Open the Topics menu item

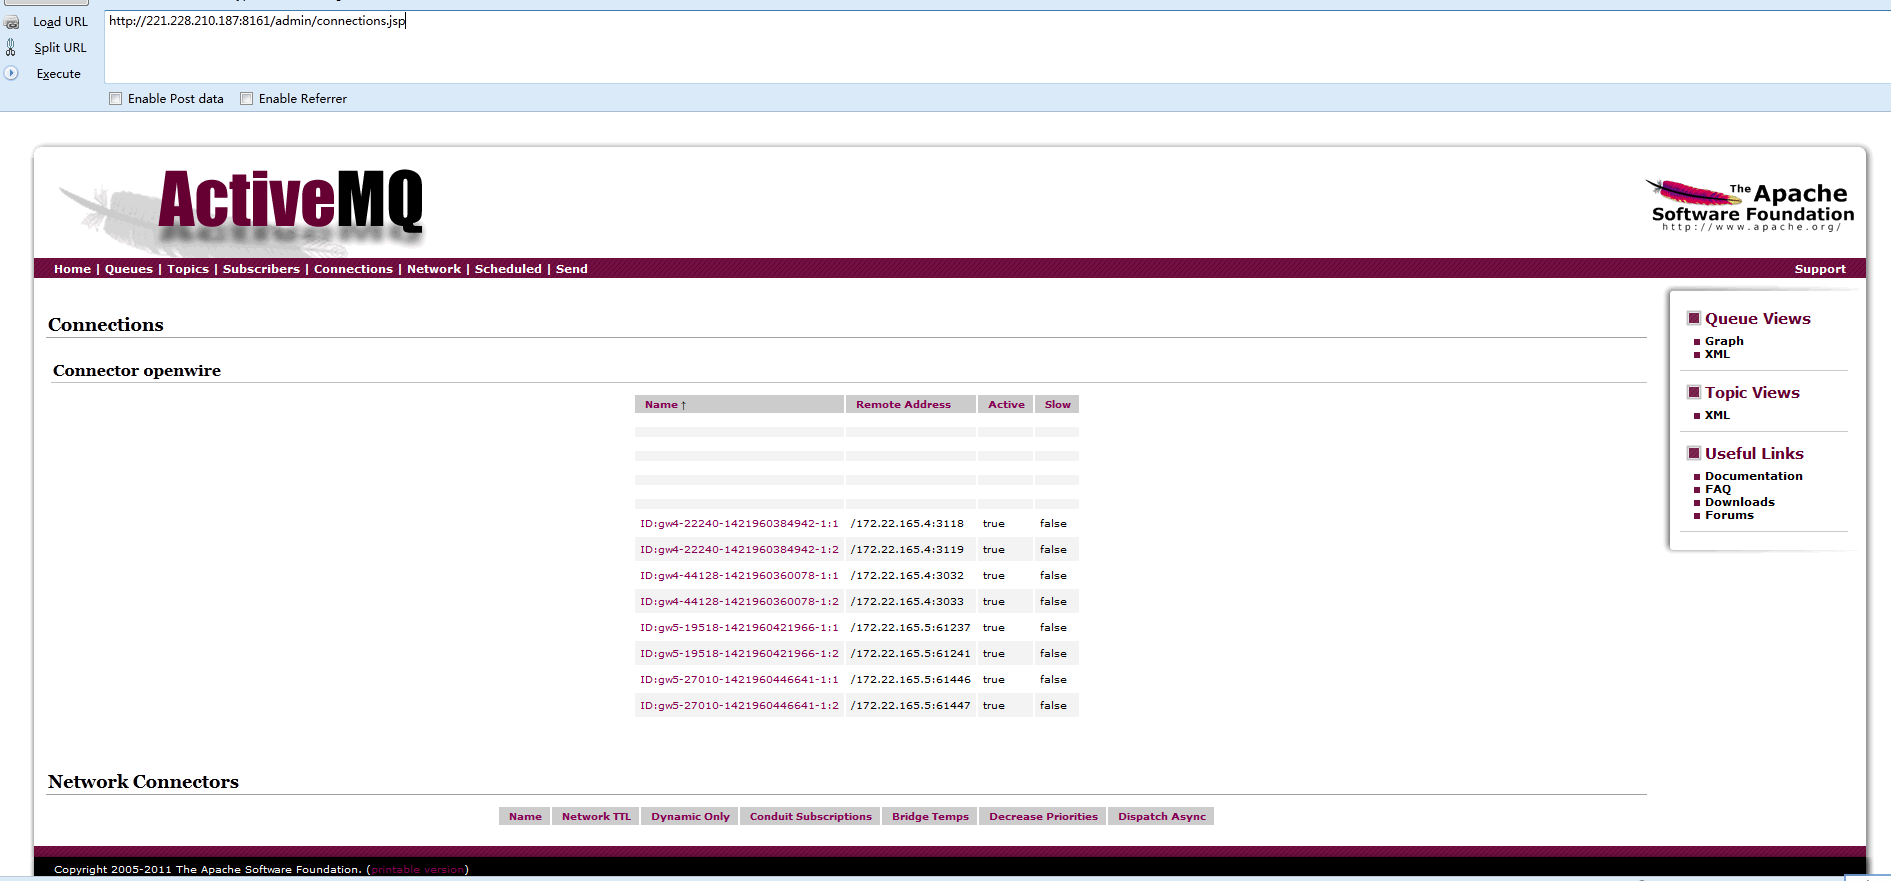pos(188,269)
